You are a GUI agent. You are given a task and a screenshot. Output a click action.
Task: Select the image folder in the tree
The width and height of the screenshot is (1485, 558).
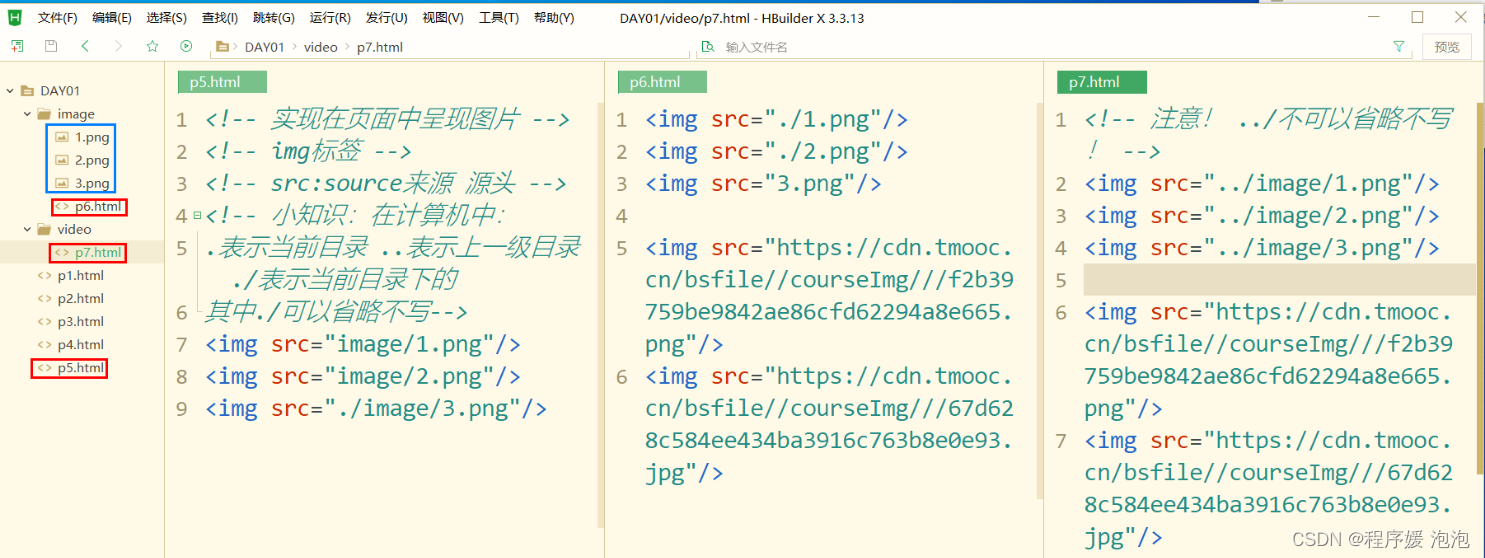(76, 114)
